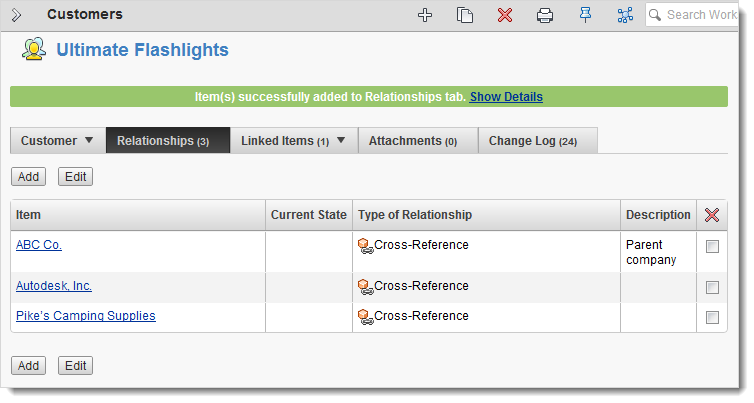Check the ABC Co. row checkbox
Screen dimensions: 754x403
(712, 247)
